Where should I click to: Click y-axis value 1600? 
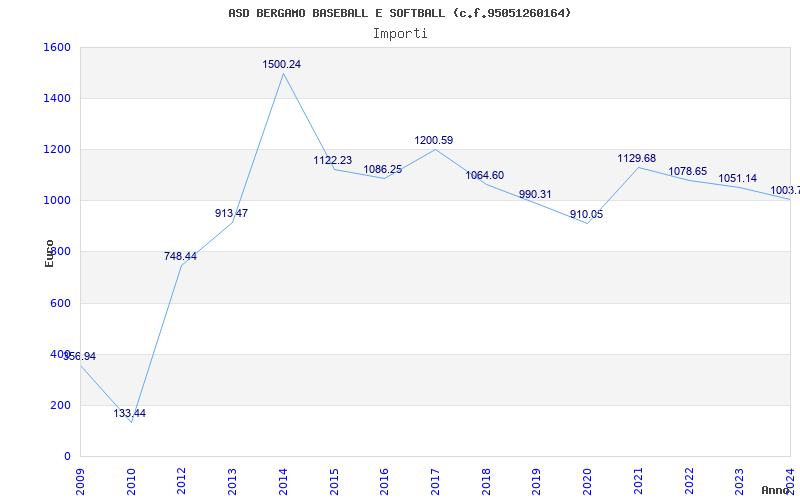[x=57, y=47]
